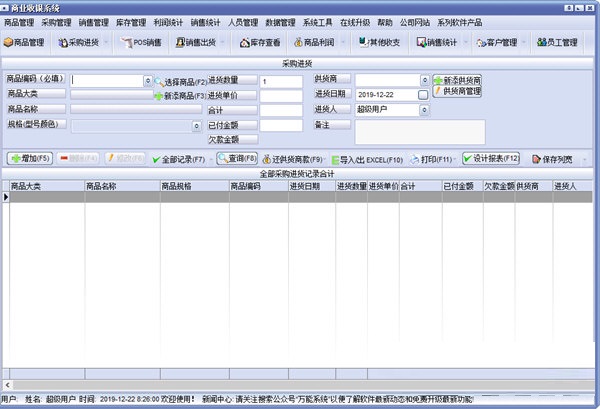
Task: Click the 备注 text area
Action: [x=420, y=132]
